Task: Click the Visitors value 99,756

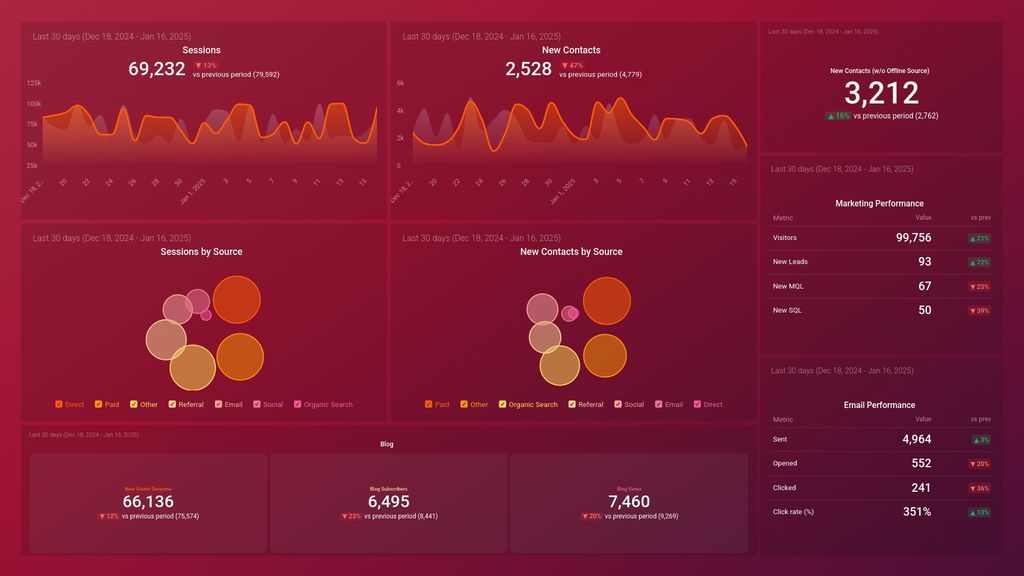Action: [x=913, y=238]
